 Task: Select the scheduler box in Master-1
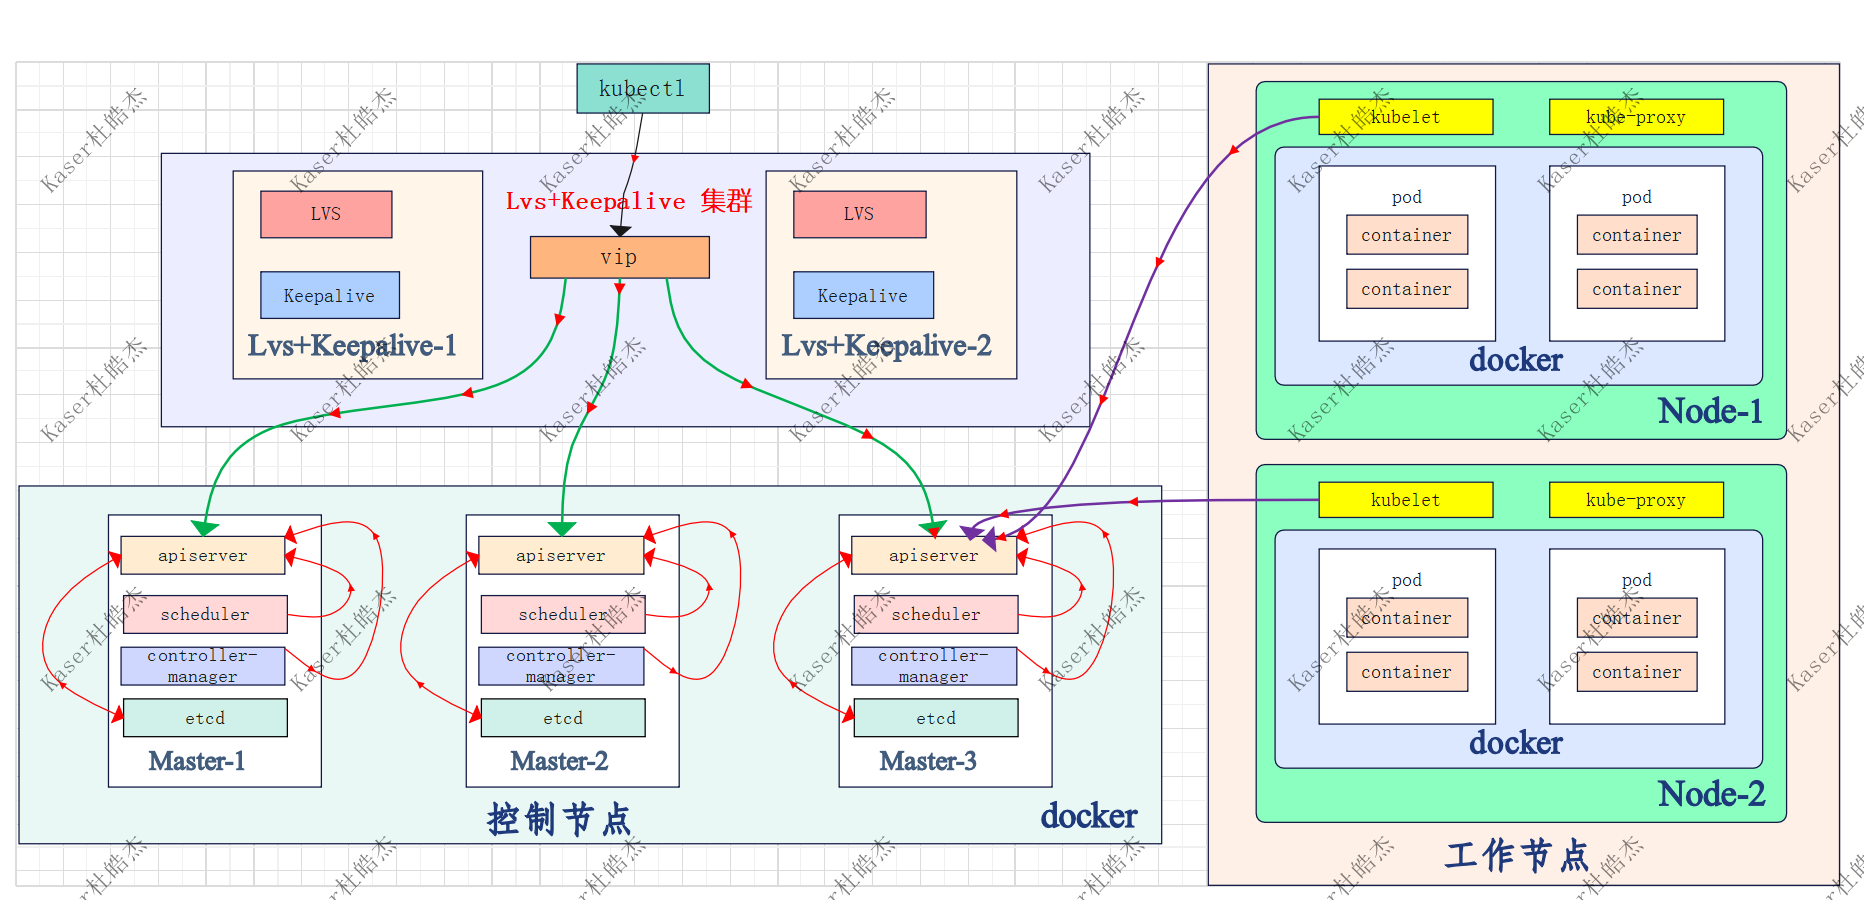(205, 614)
